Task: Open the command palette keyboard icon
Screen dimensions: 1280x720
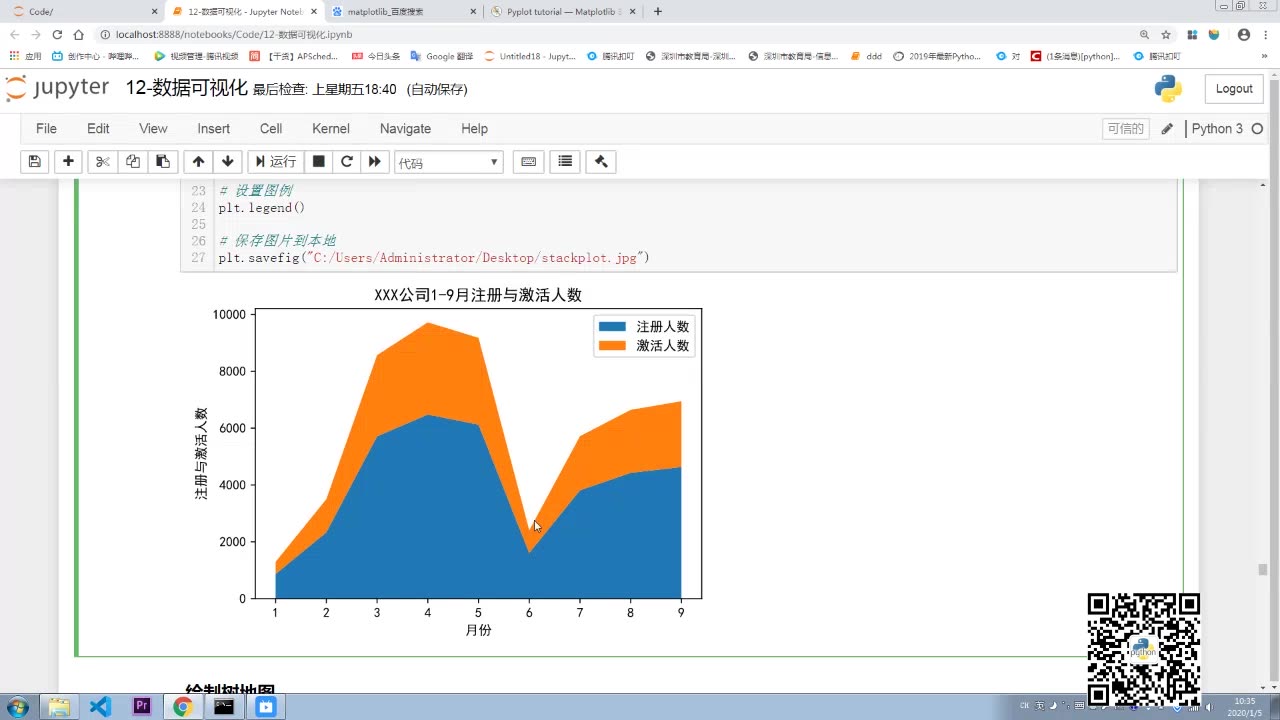Action: click(x=529, y=162)
